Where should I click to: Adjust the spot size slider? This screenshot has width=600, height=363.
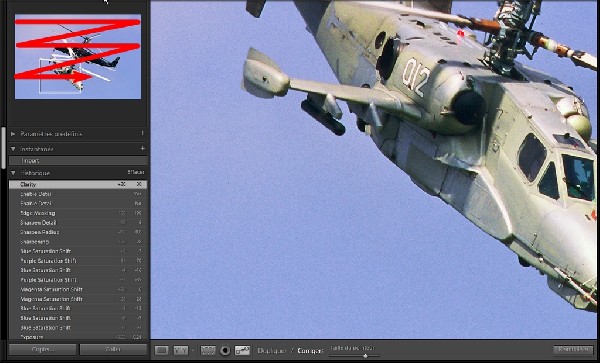(365, 356)
